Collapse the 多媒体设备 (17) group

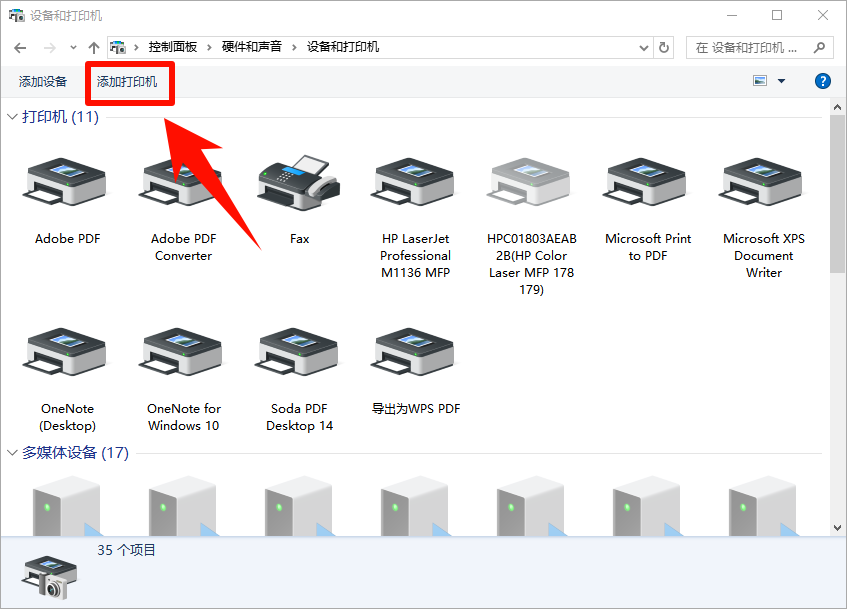pyautogui.click(x=12, y=453)
